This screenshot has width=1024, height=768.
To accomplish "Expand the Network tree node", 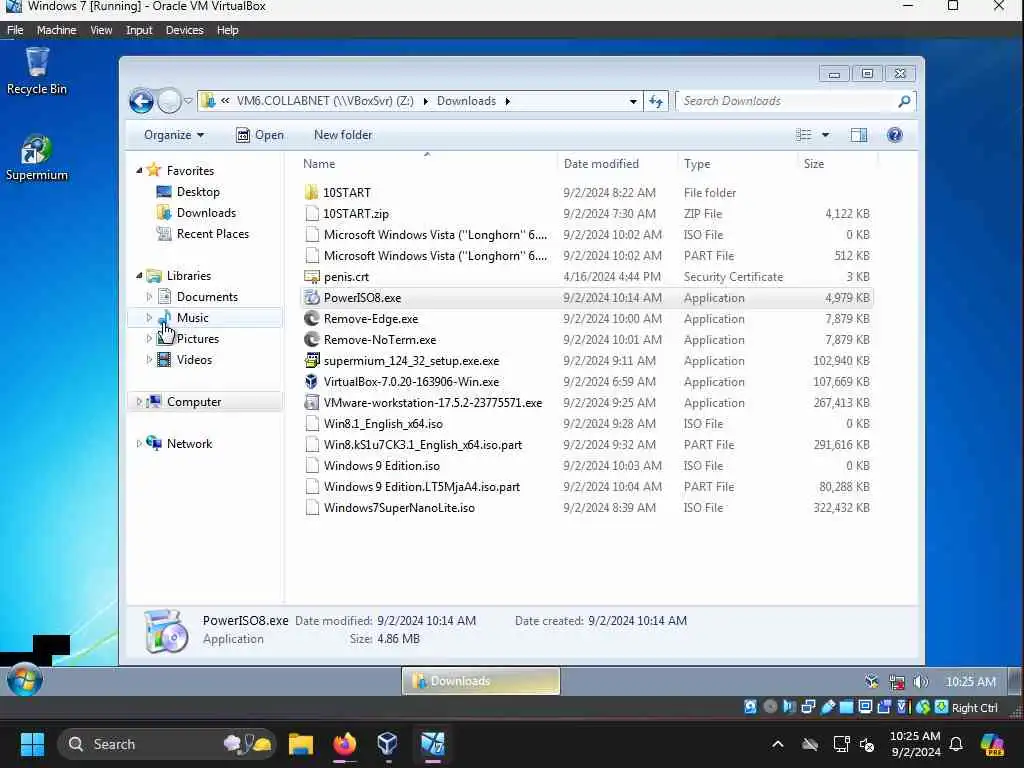I will pyautogui.click(x=138, y=443).
